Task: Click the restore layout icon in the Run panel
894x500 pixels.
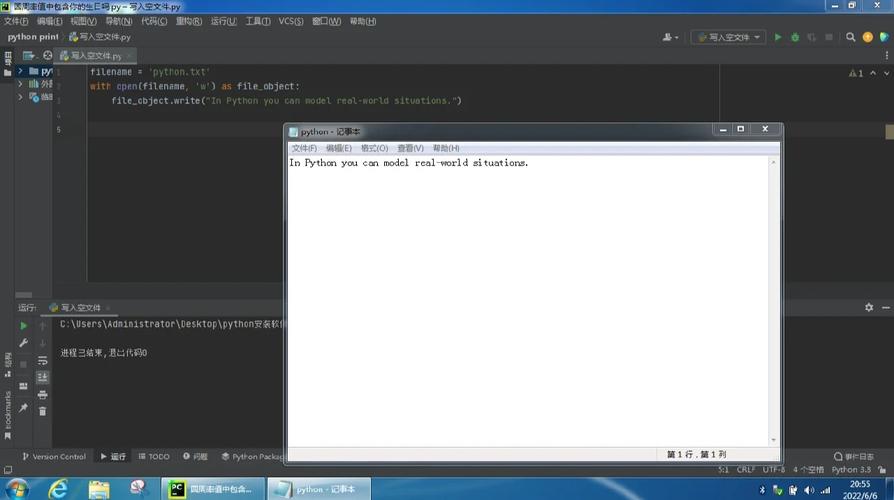Action: (x=23, y=386)
